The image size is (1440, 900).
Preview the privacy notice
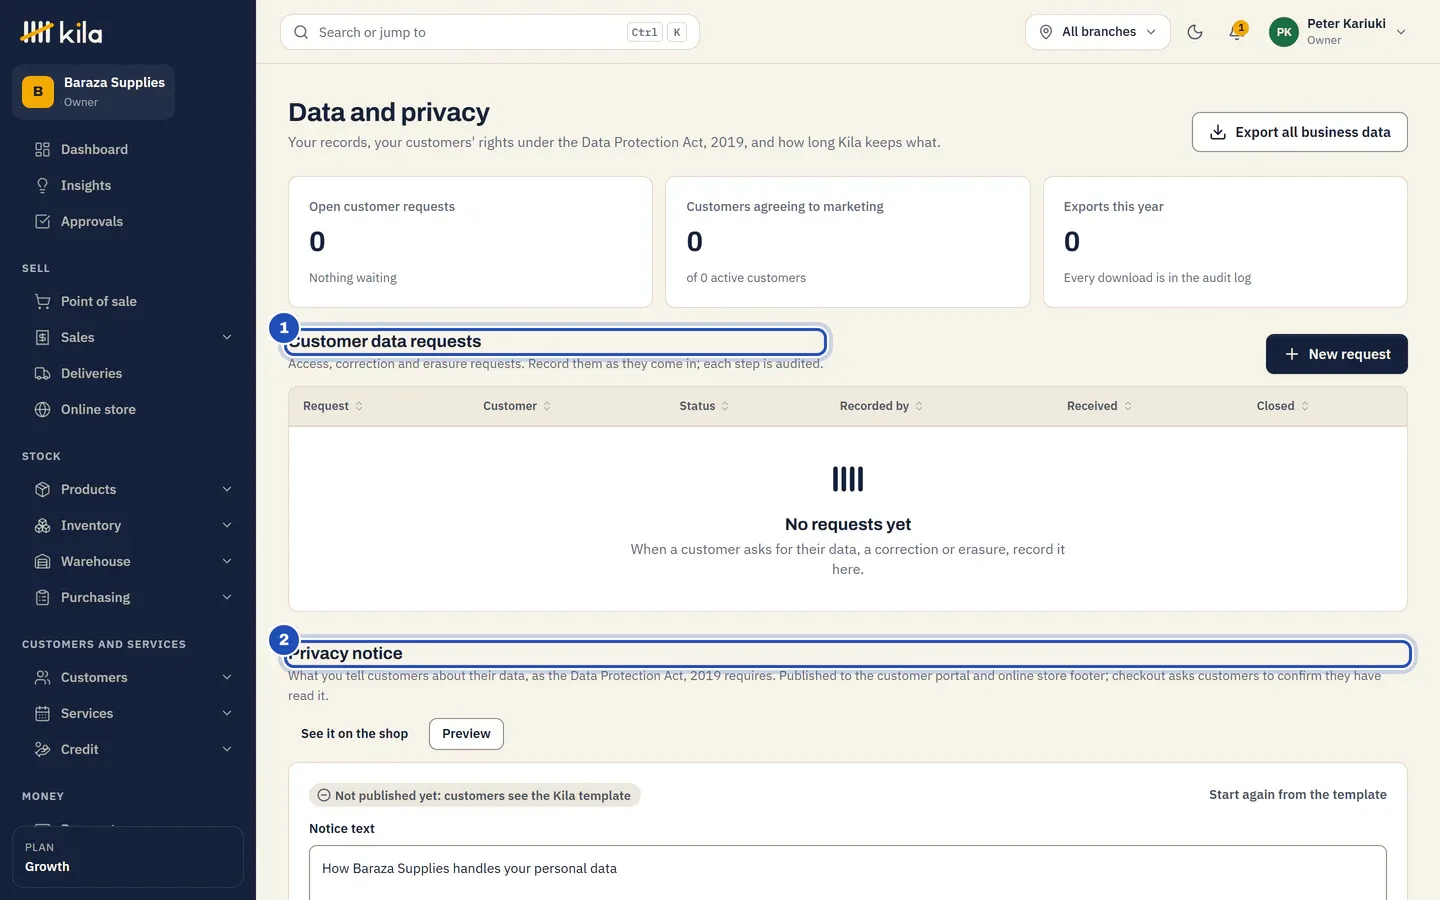[x=466, y=733]
